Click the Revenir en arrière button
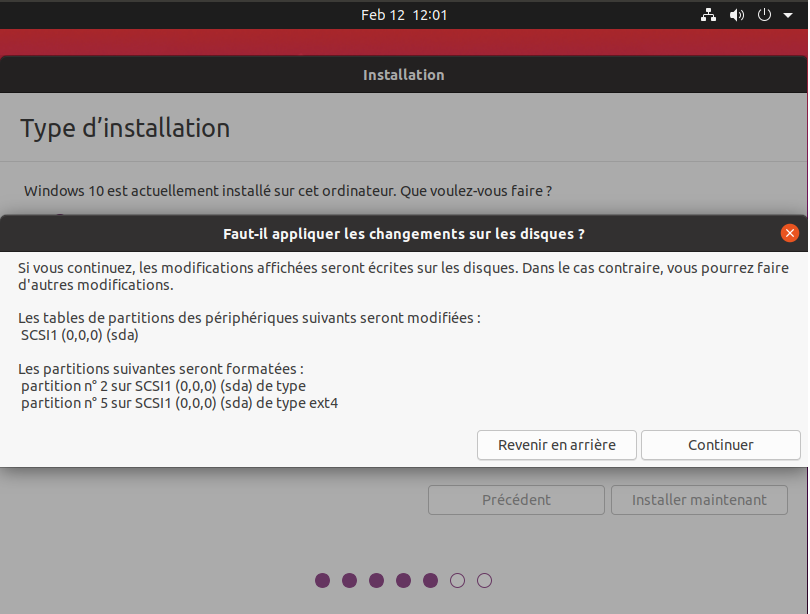Screen dimensions: 810x614 (557, 445)
